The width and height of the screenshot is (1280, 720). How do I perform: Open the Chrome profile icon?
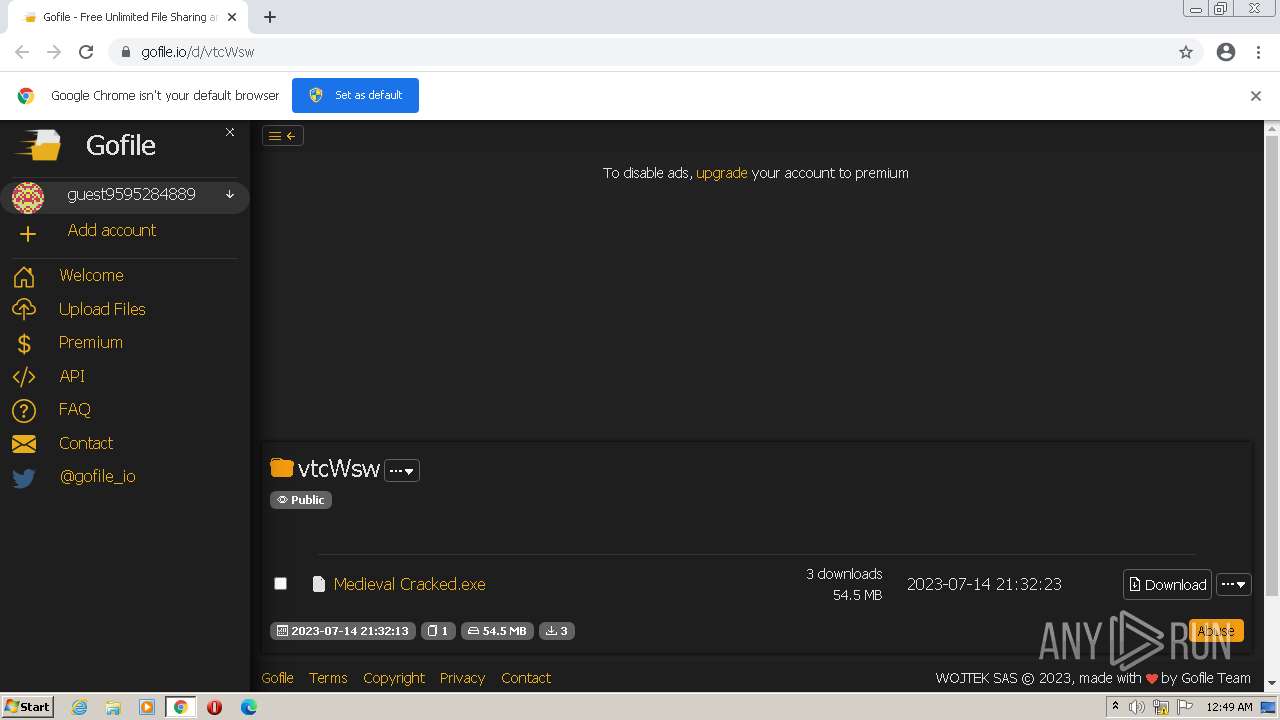[x=1226, y=52]
